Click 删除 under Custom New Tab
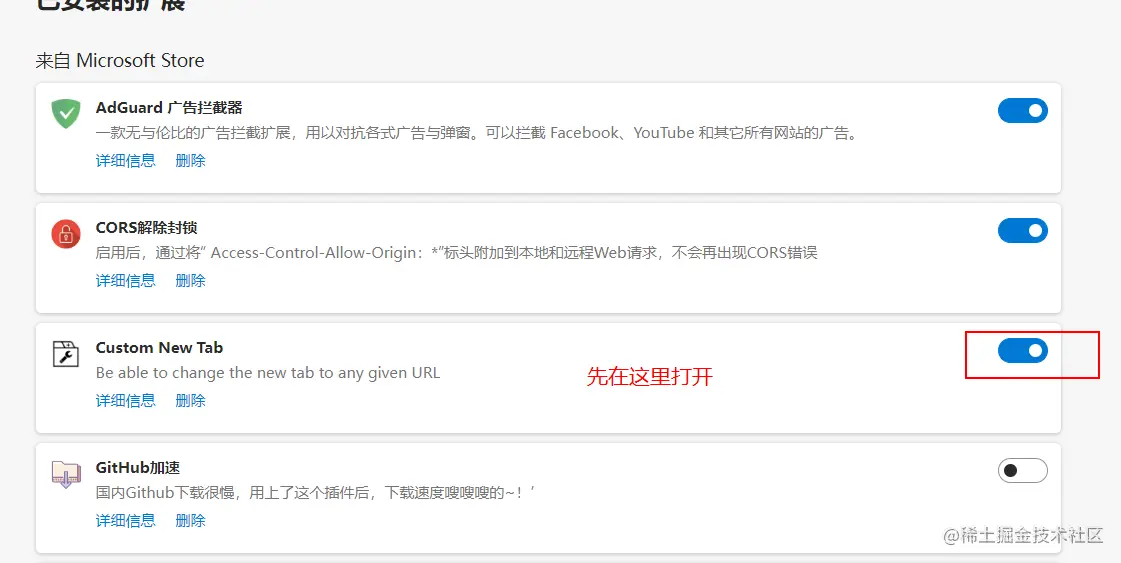The height and width of the screenshot is (563, 1121). coord(190,401)
